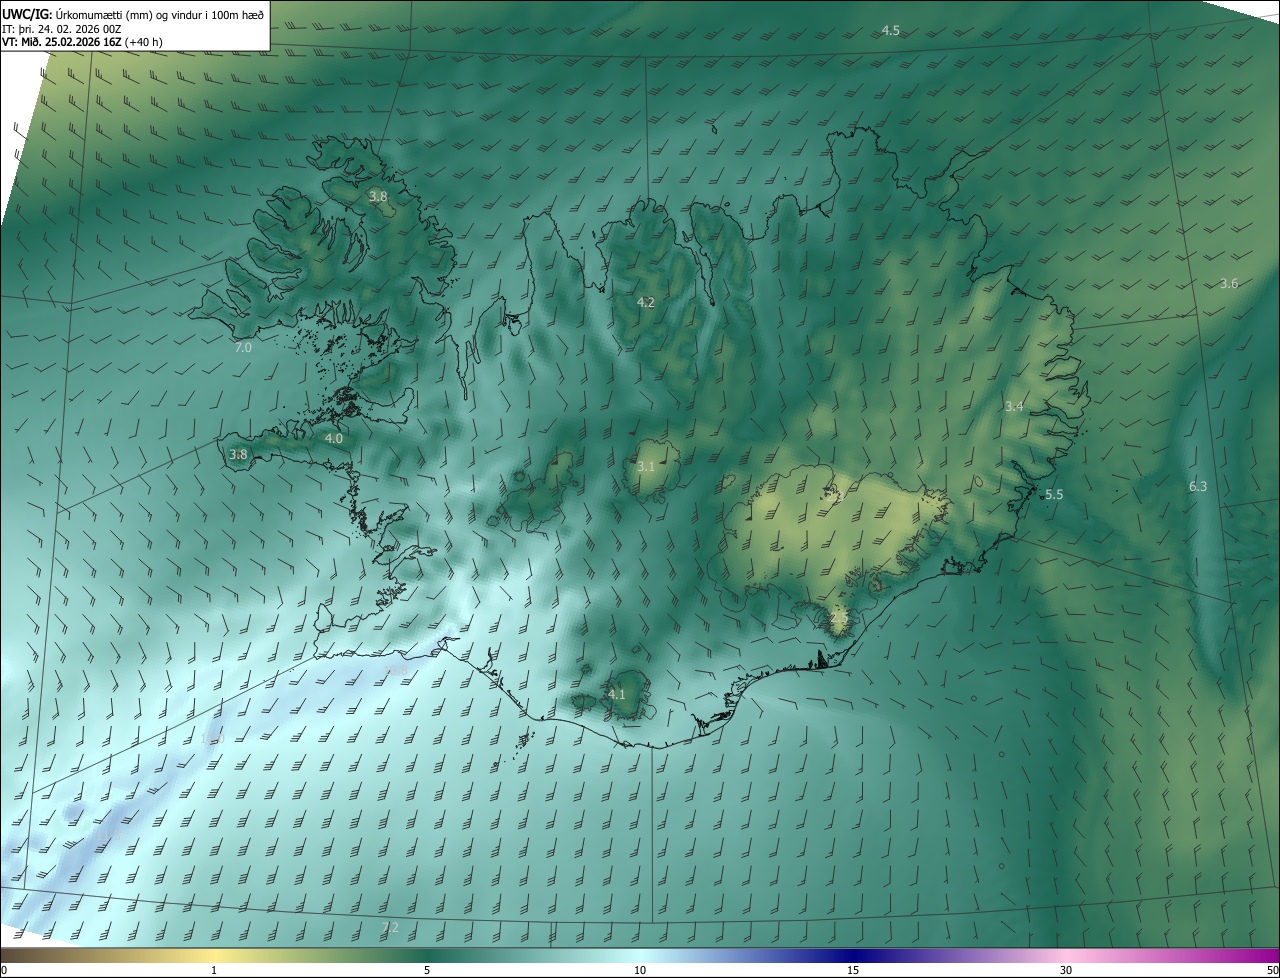This screenshot has width=1280, height=978.
Task: Click the faint 11.0 value over the southwest sea
Action: coord(212,739)
